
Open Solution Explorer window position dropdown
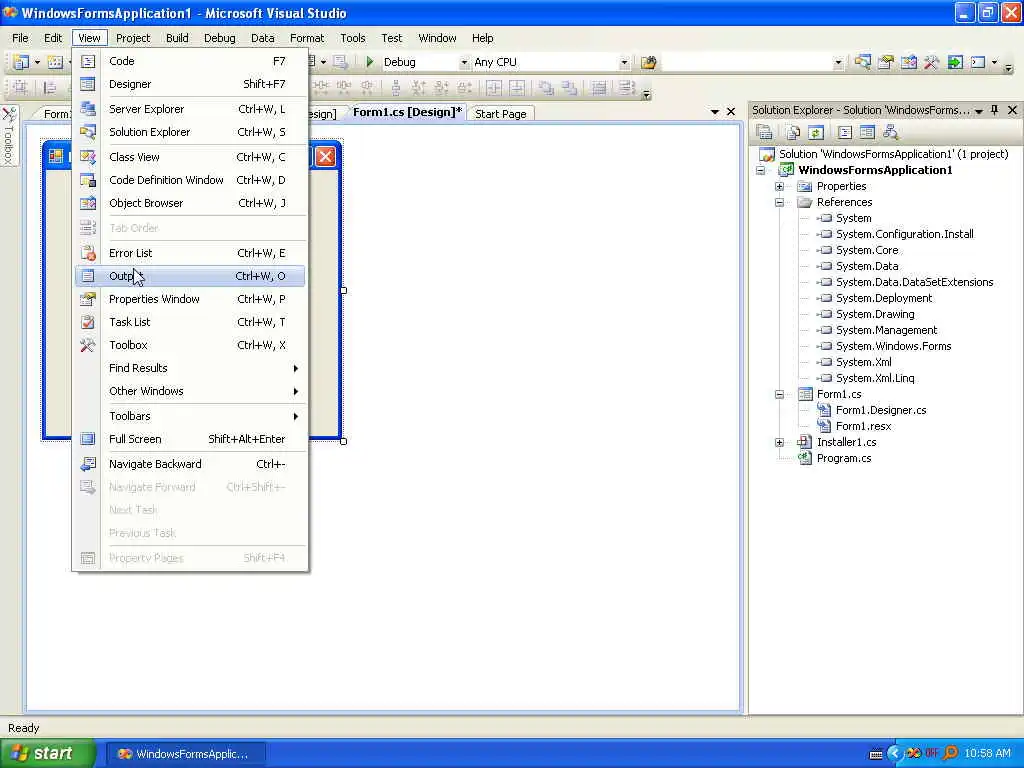click(x=978, y=111)
